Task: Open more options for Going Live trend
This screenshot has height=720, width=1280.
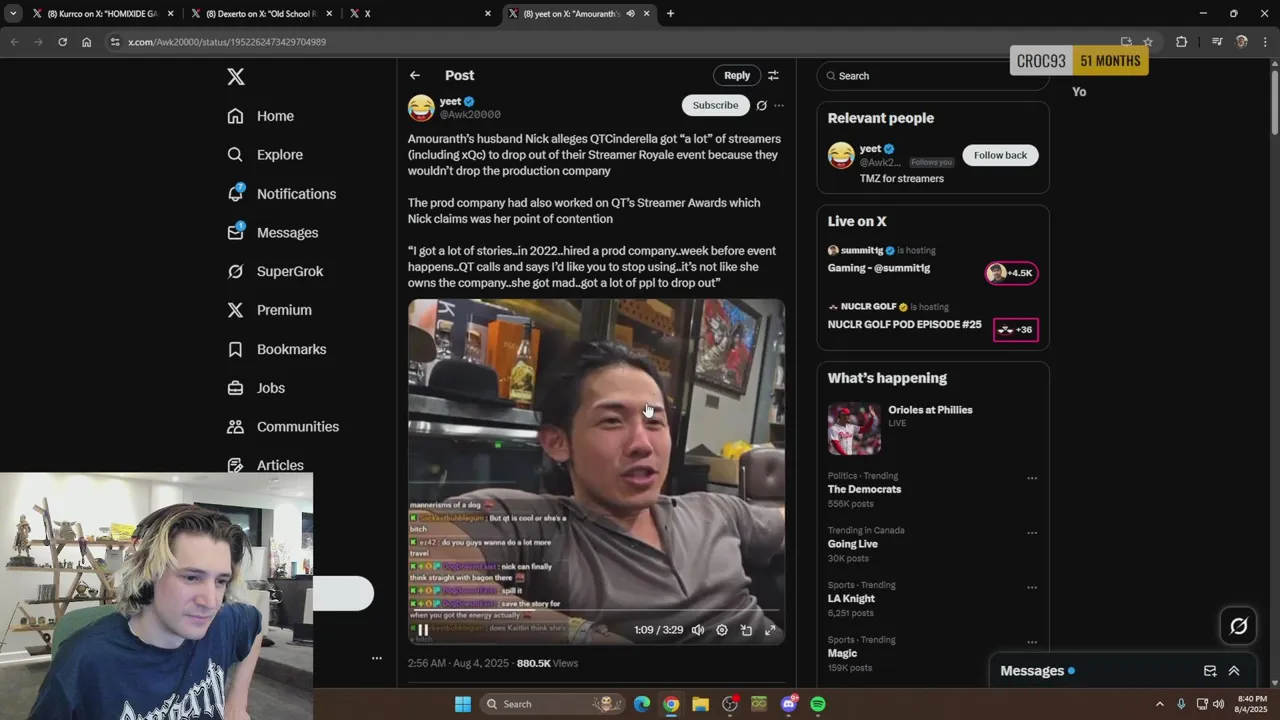Action: tap(1032, 533)
